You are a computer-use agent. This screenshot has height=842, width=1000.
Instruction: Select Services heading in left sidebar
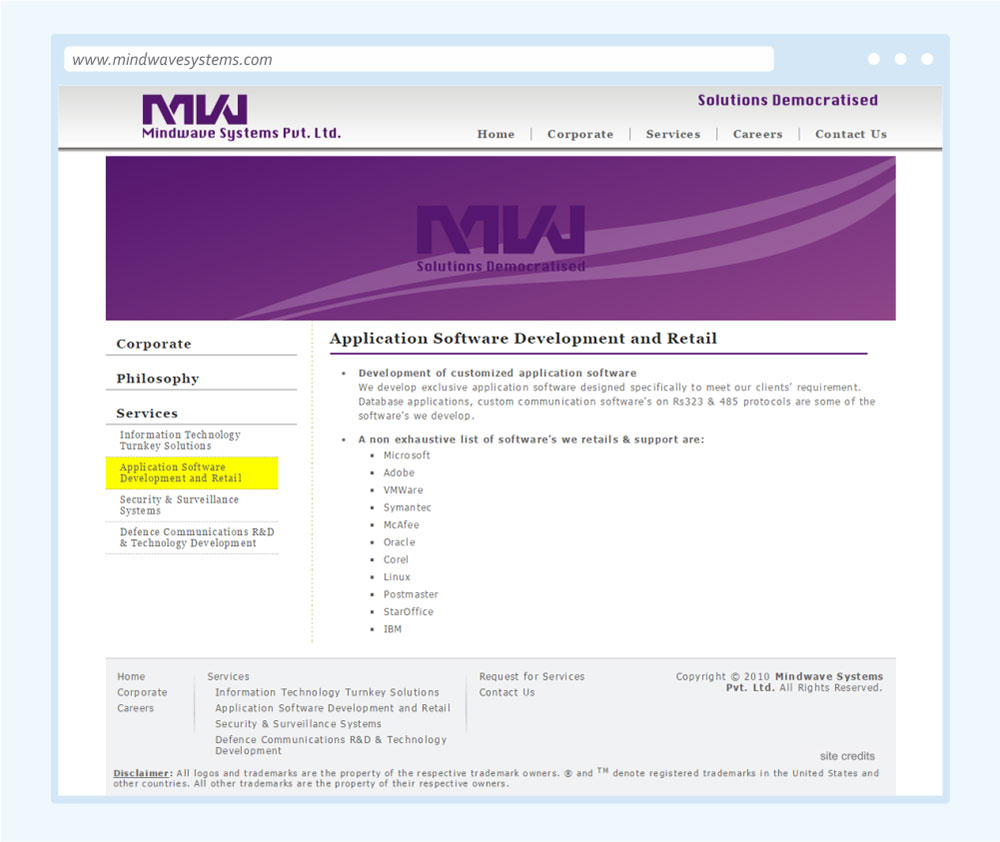point(147,413)
